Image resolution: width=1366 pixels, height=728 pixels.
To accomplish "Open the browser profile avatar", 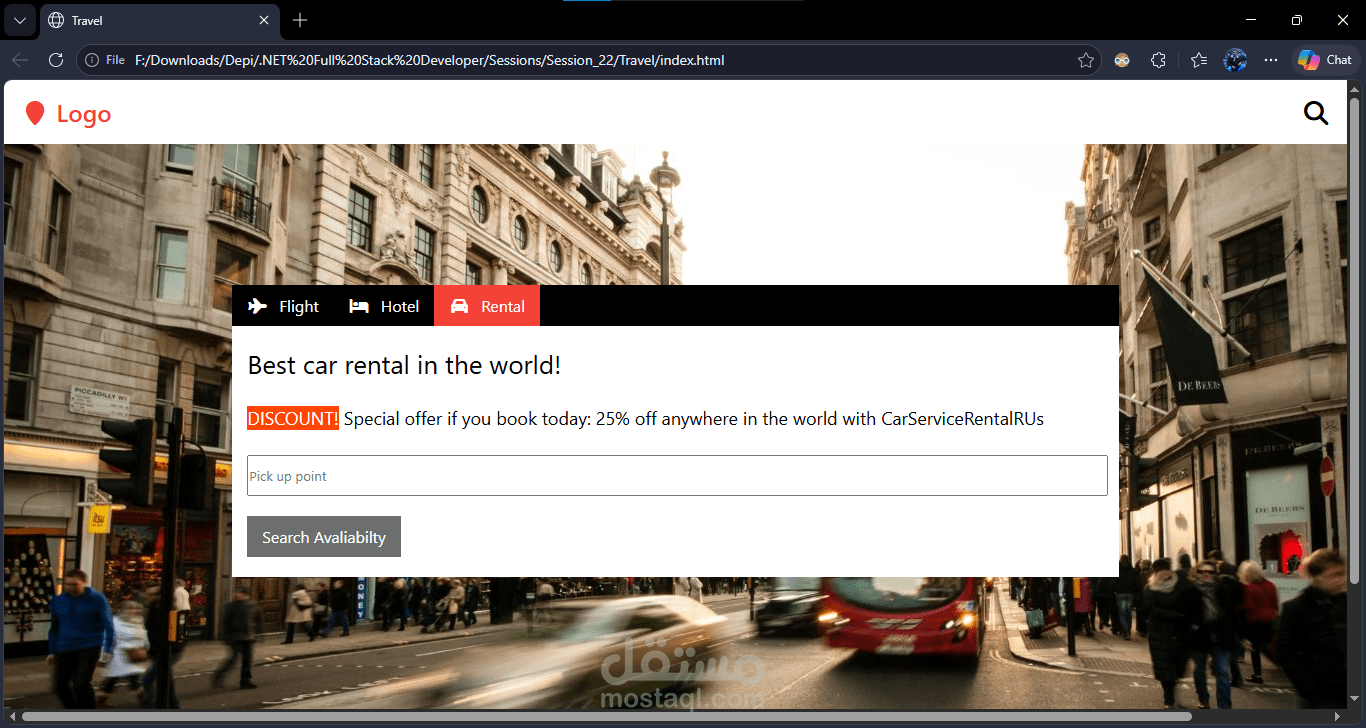I will [x=1235, y=60].
